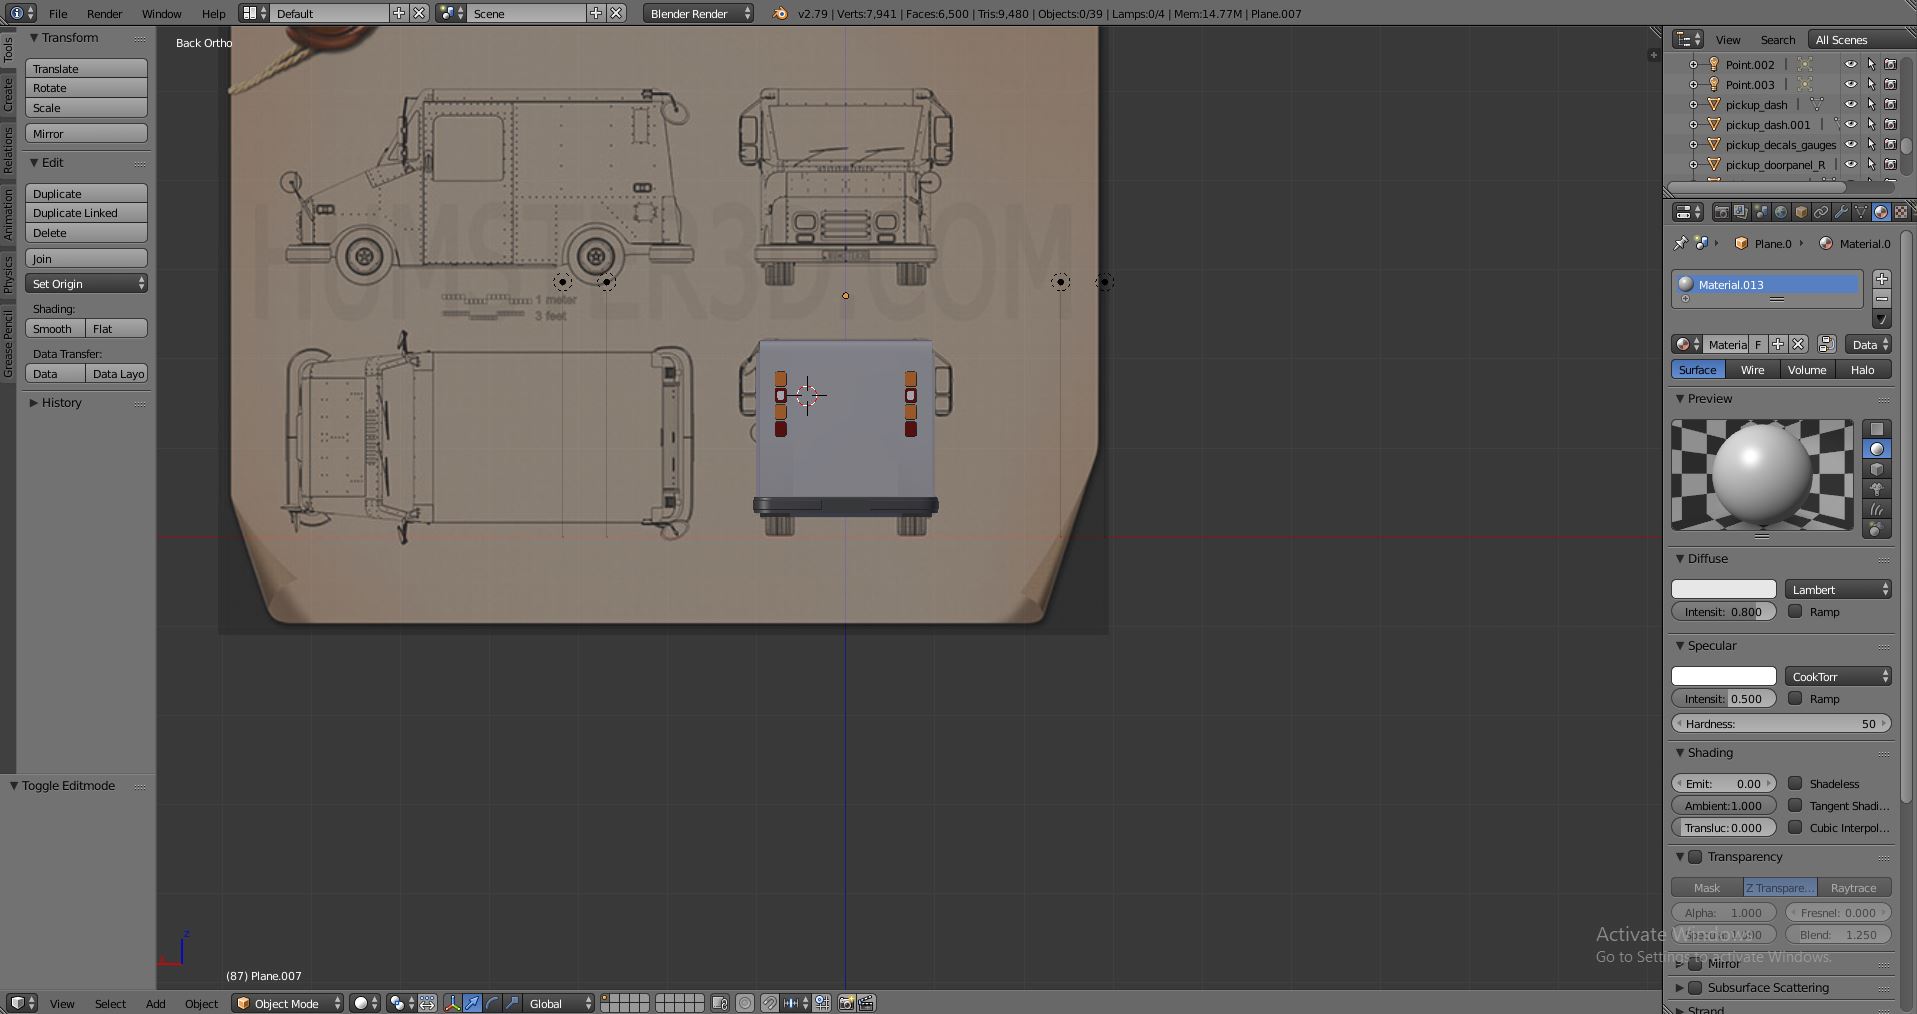
Task: Toggle material node tree icon
Action: click(1826, 344)
